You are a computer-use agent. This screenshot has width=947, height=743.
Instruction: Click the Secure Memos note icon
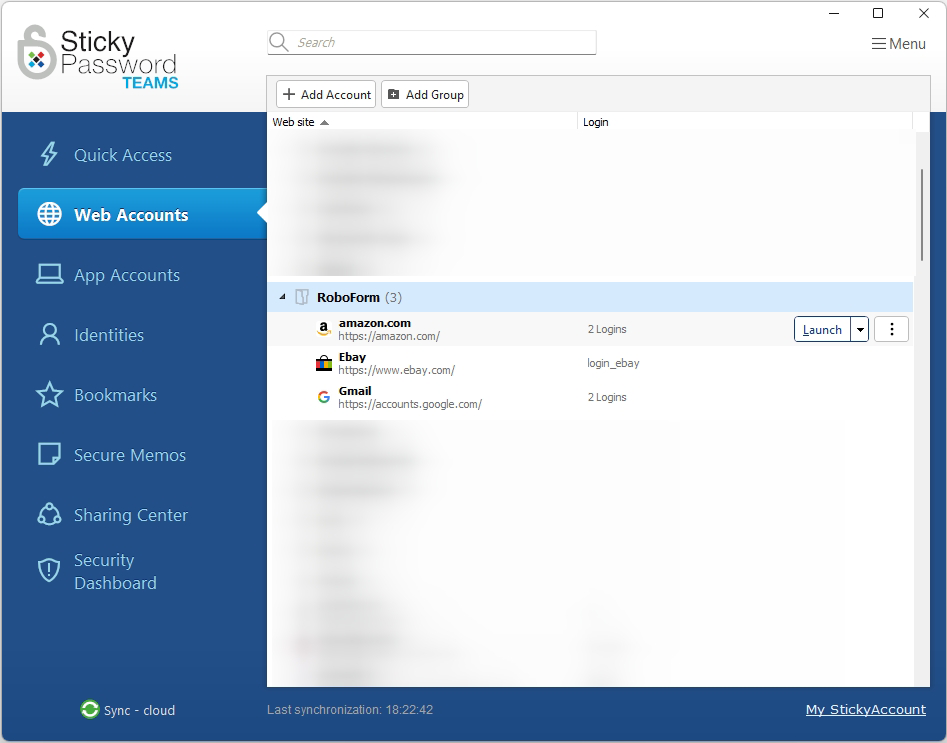tap(50, 454)
